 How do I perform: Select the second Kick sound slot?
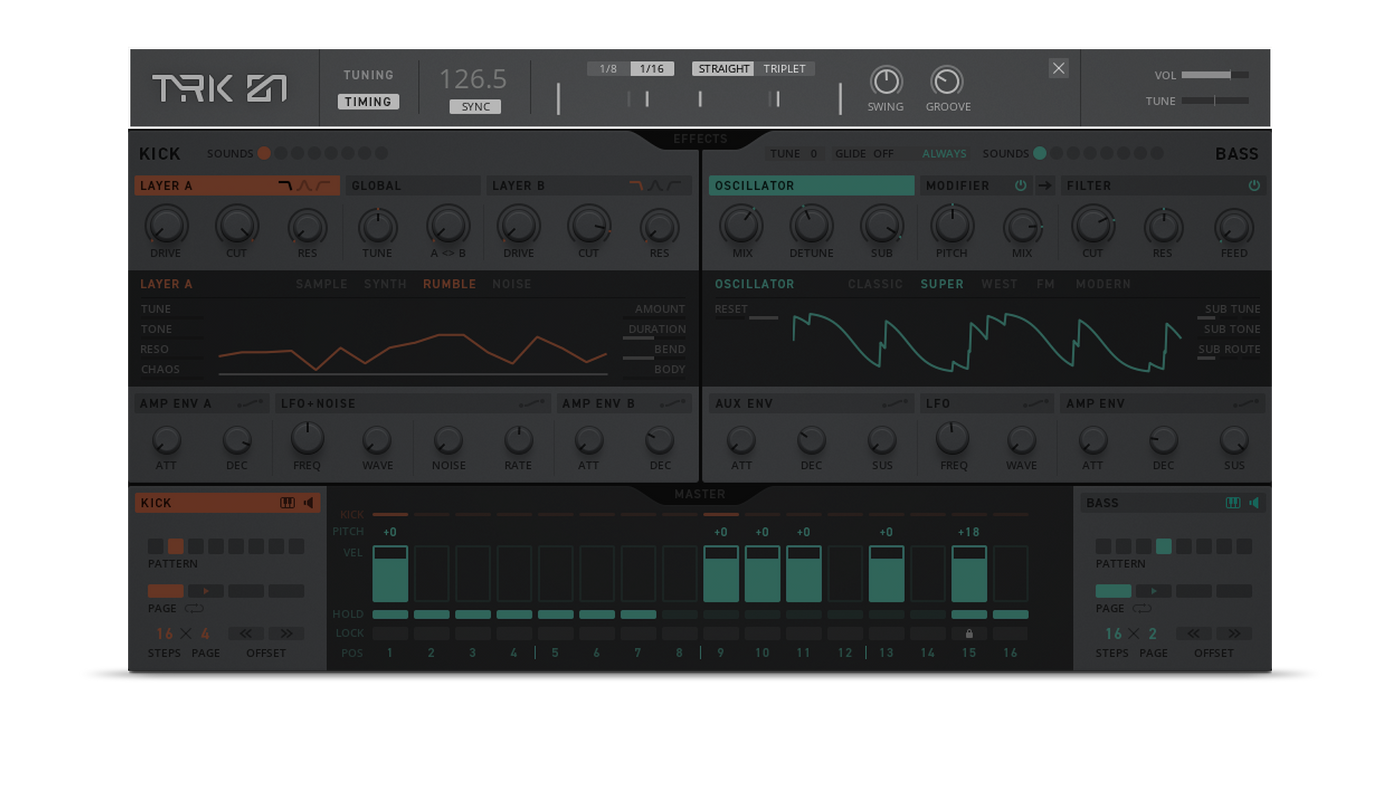[281, 154]
